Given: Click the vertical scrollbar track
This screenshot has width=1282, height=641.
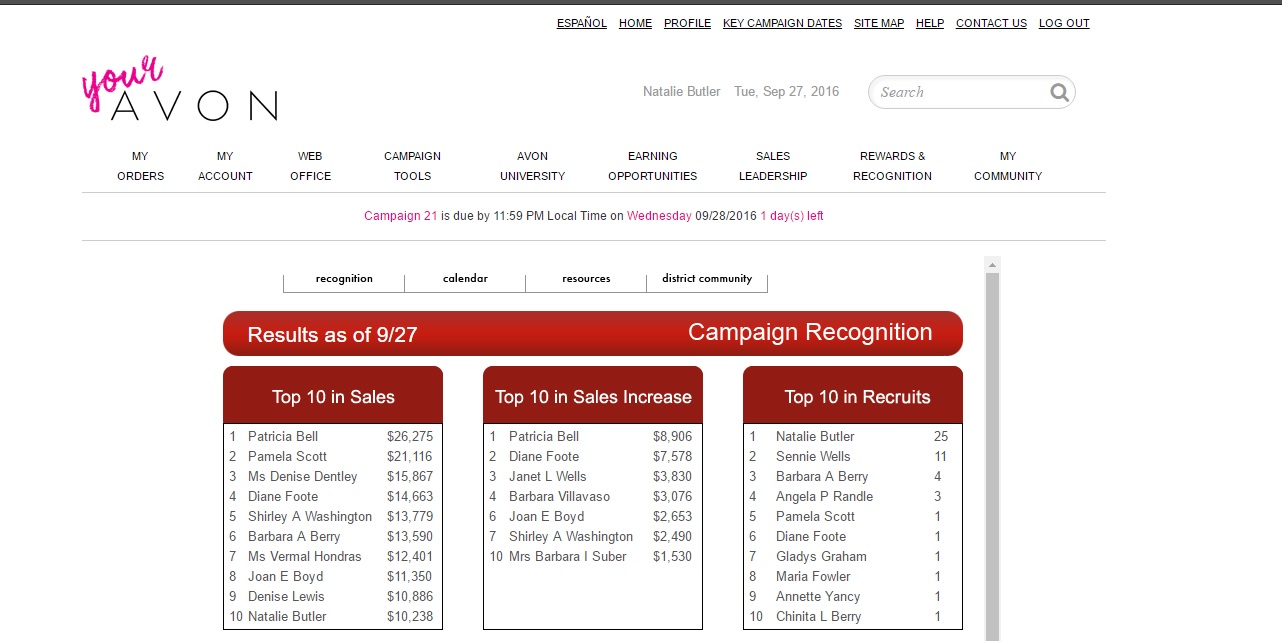Looking at the screenshot, I should pos(992,450).
